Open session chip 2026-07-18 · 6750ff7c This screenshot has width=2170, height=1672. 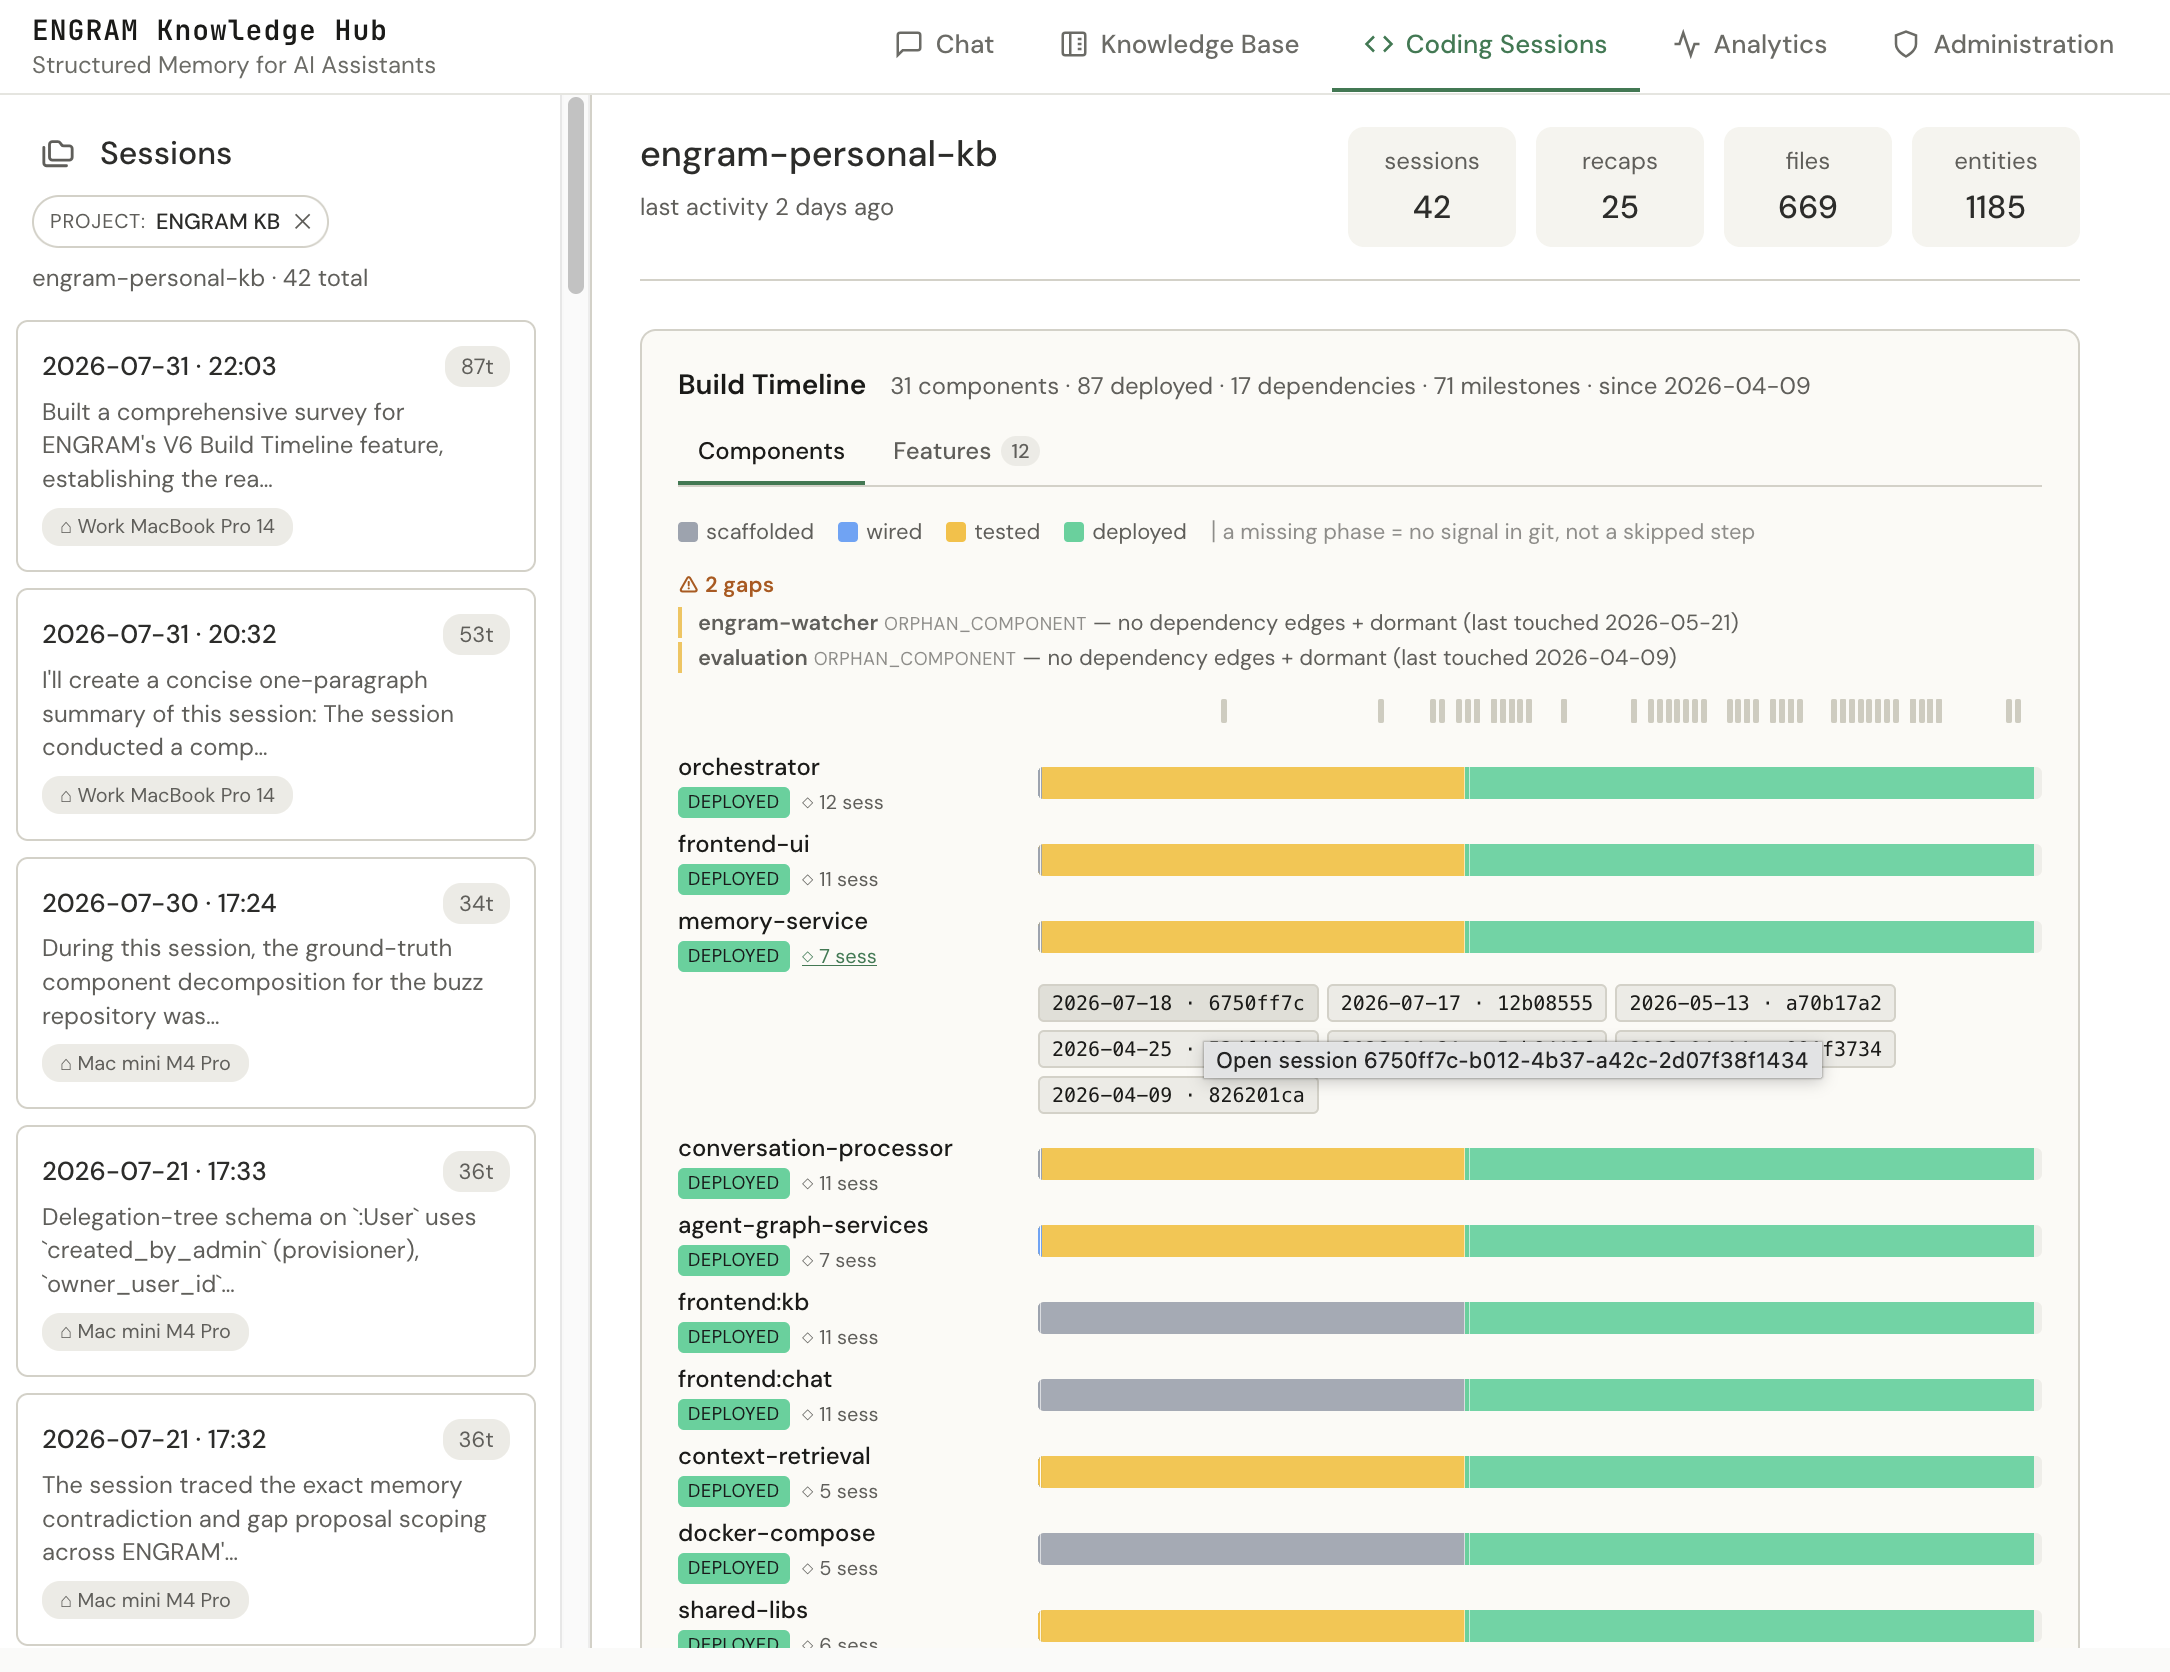tap(1178, 1004)
